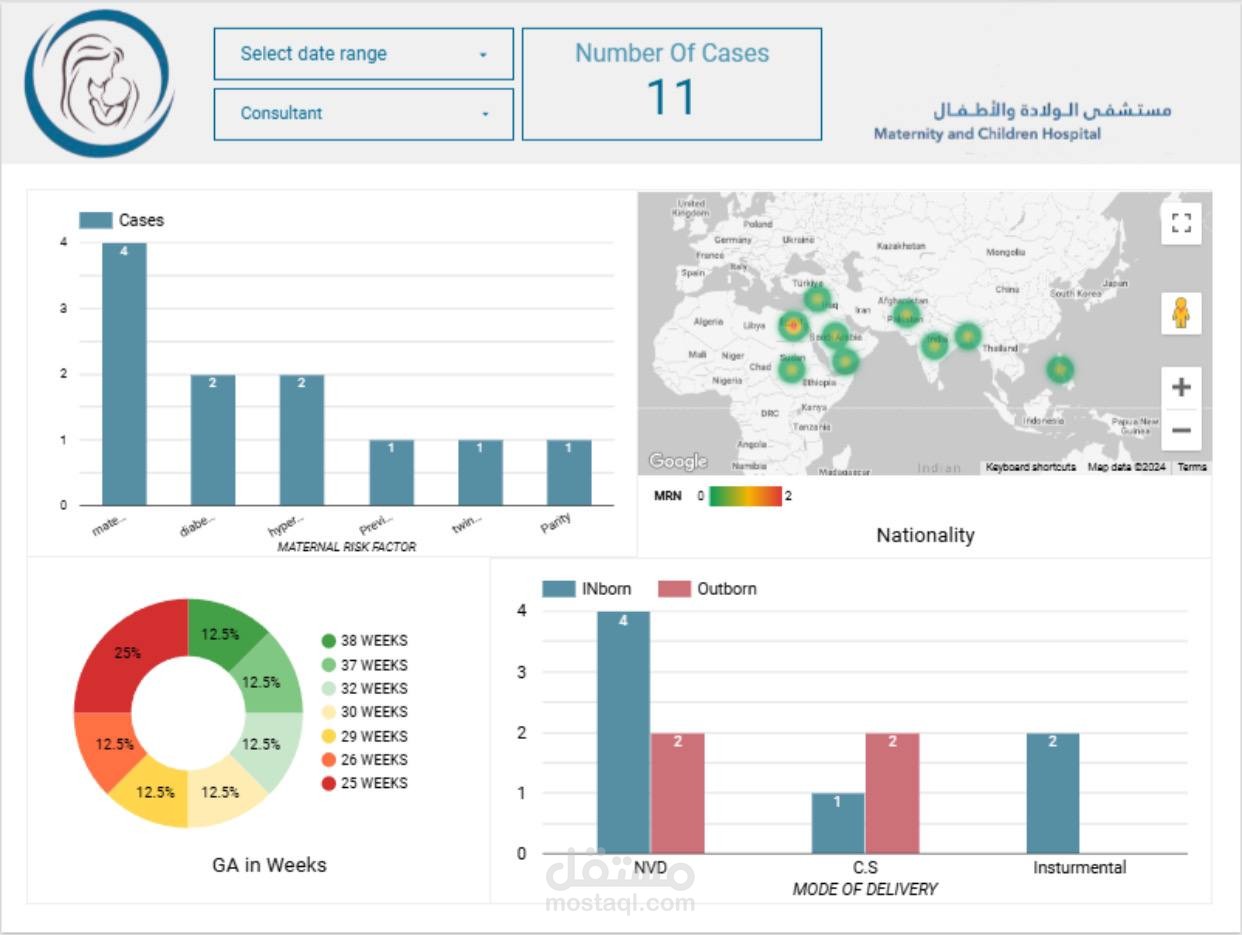Screen dimensions: 1242x935
Task: Click the green heat spot near Indonesia
Action: pyautogui.click(x=1060, y=369)
